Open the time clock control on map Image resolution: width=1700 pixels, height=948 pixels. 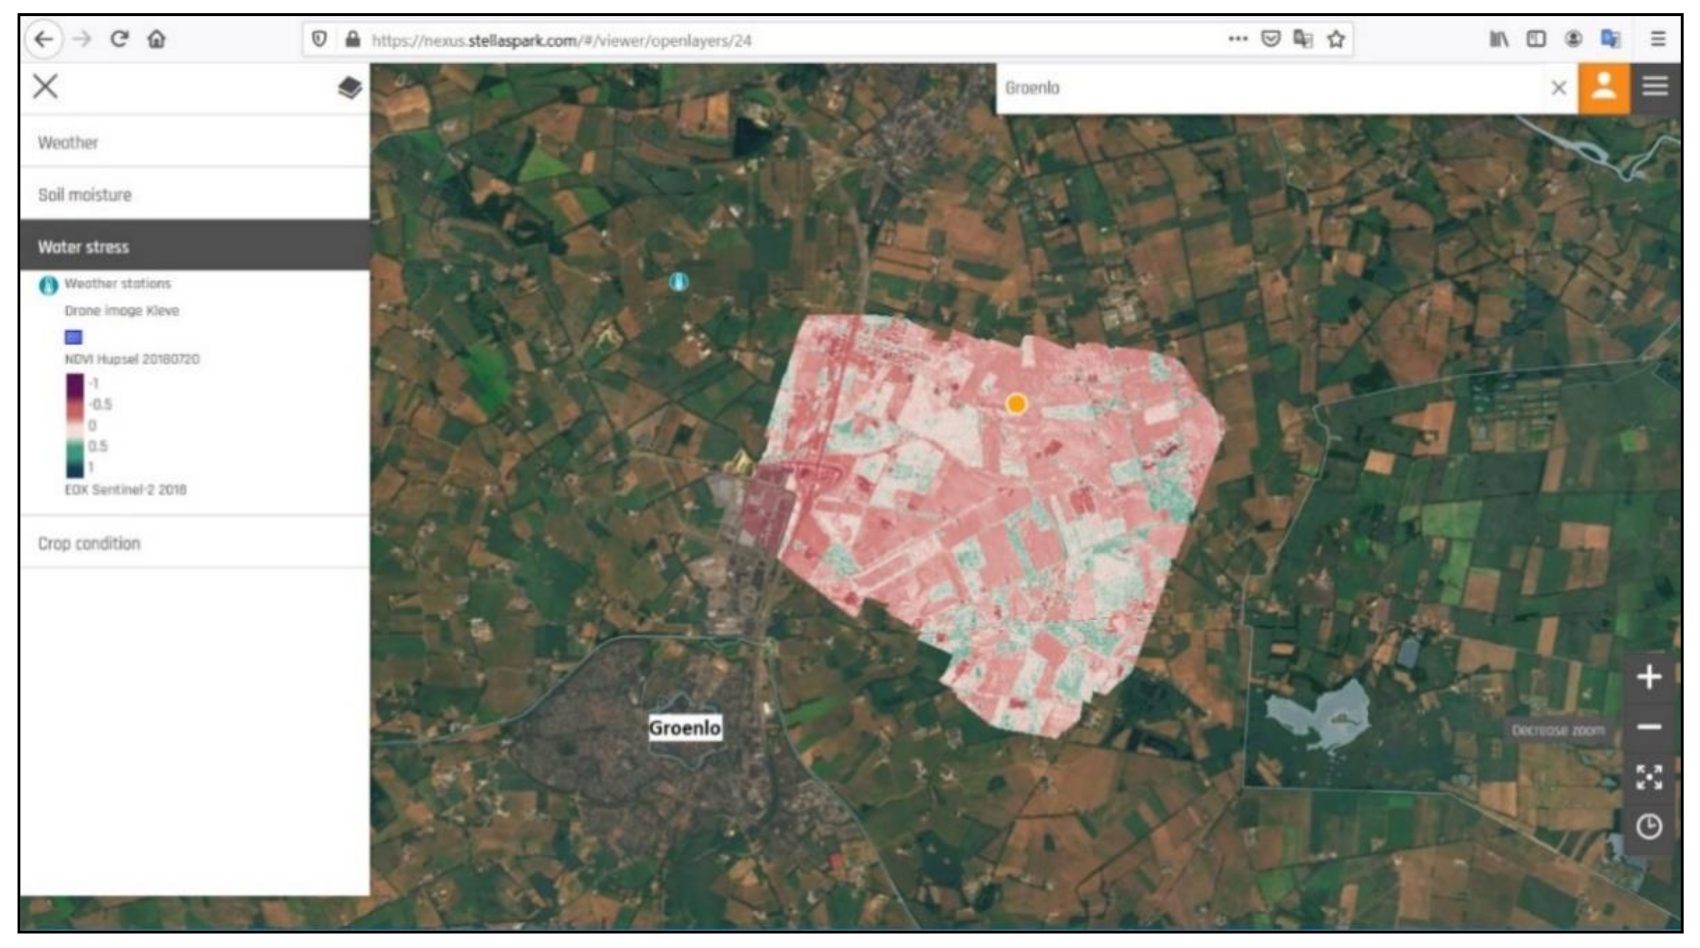[x=1648, y=827]
